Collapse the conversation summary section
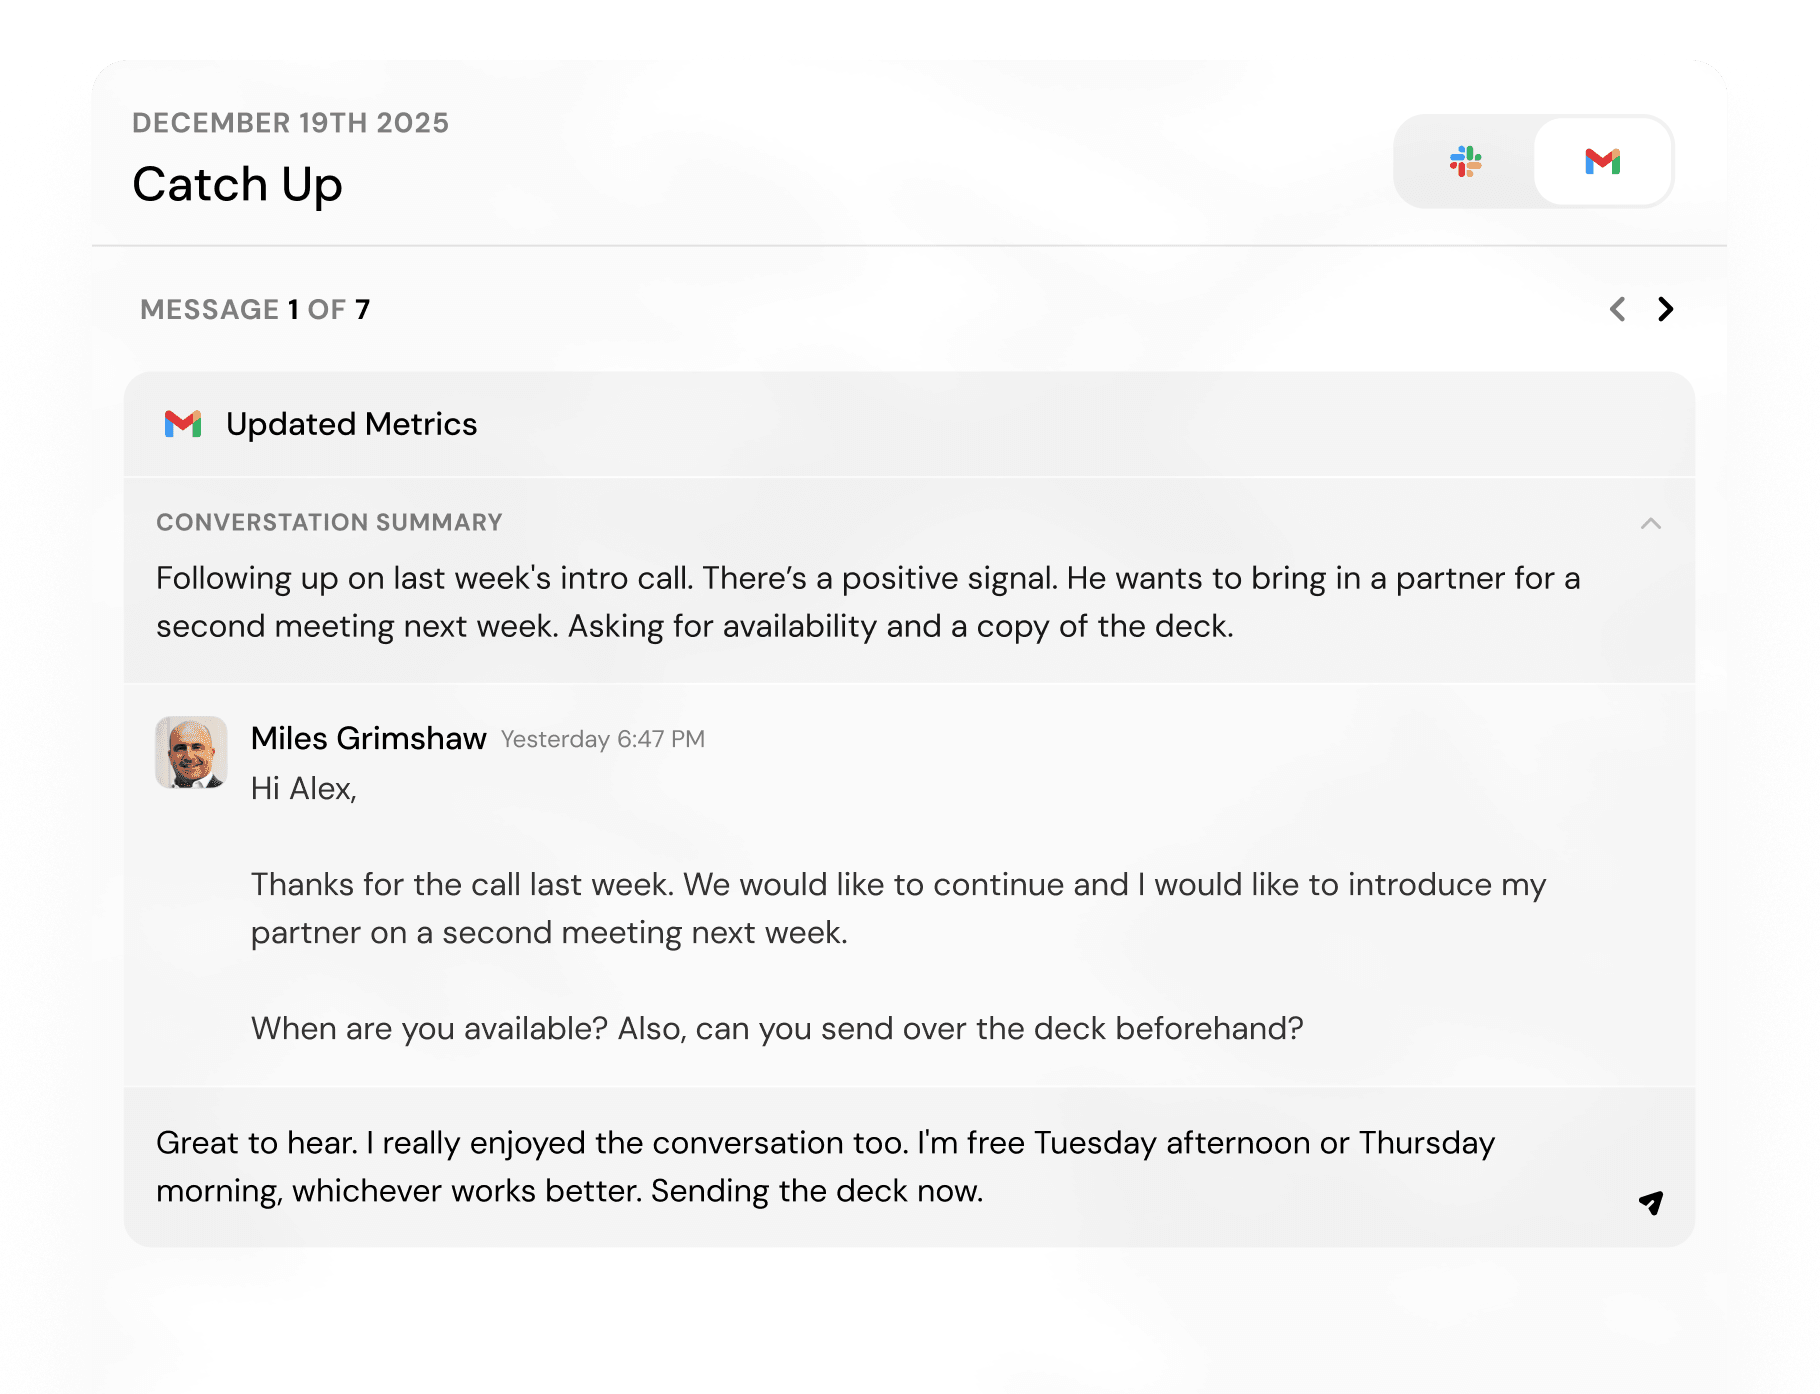1820x1394 pixels. click(x=1650, y=523)
